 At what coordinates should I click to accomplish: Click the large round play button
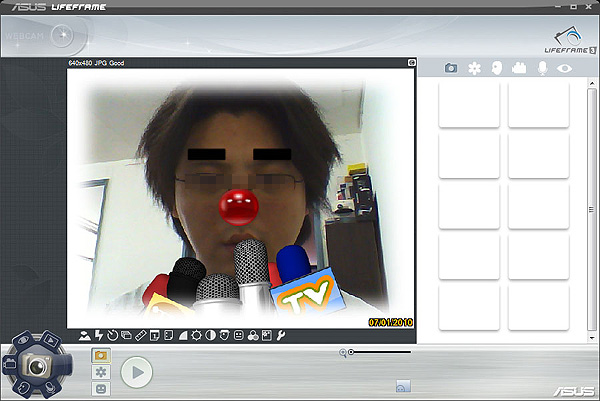point(137,372)
